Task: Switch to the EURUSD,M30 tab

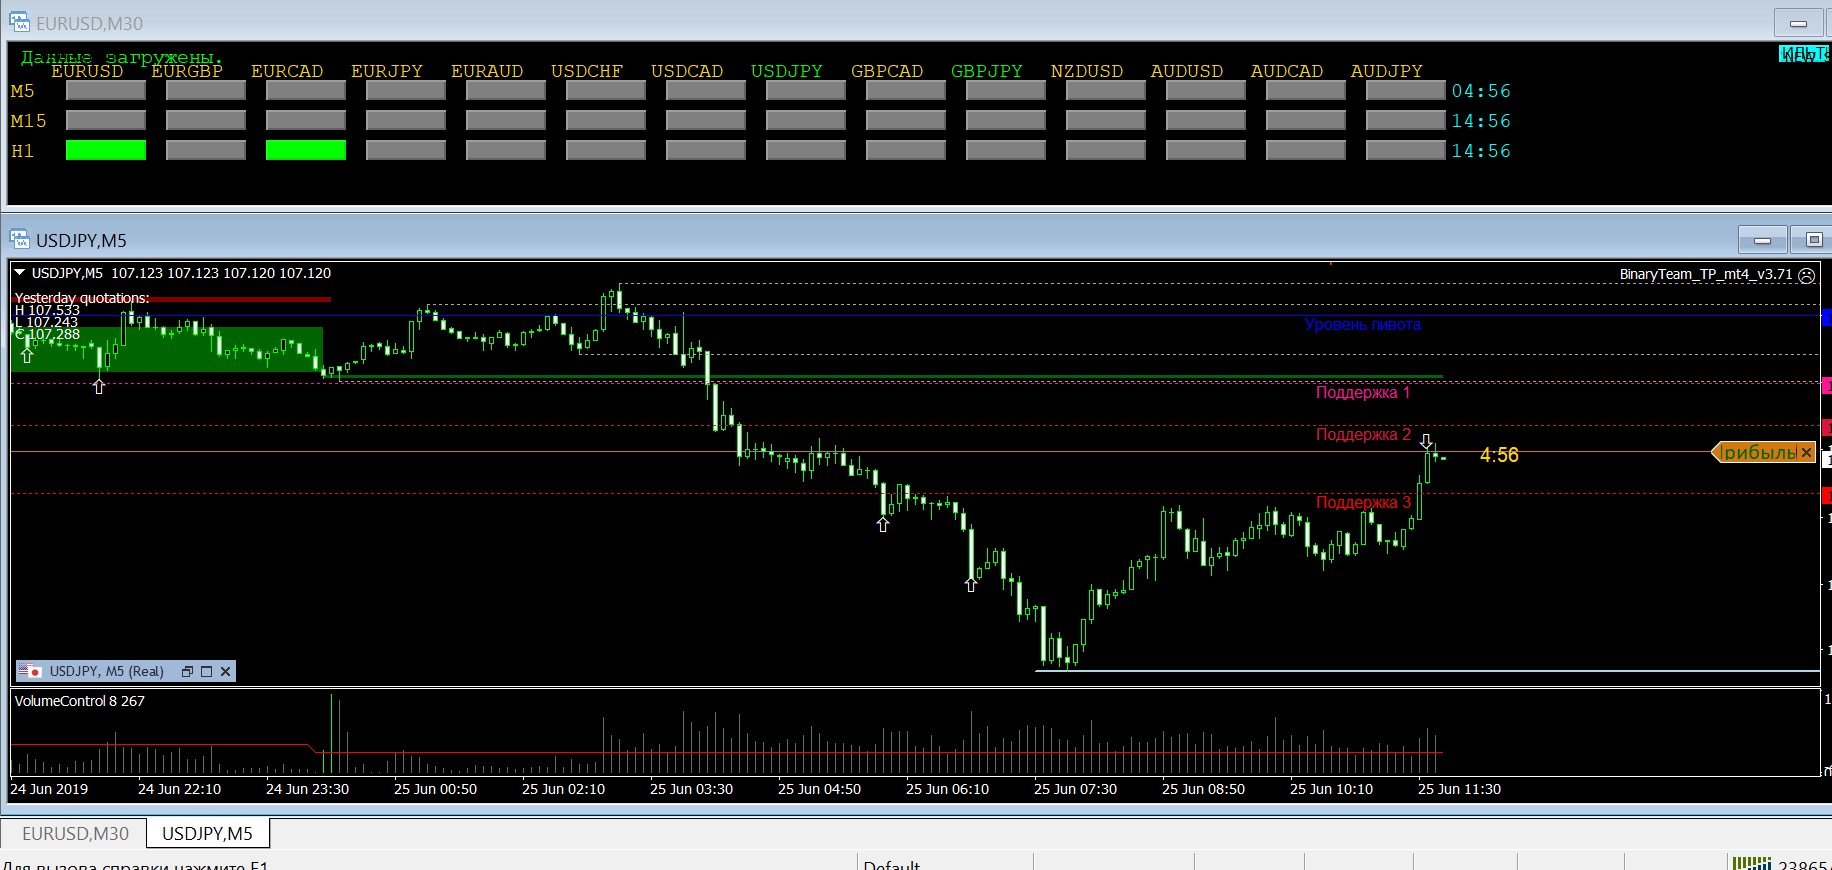Action: click(75, 834)
